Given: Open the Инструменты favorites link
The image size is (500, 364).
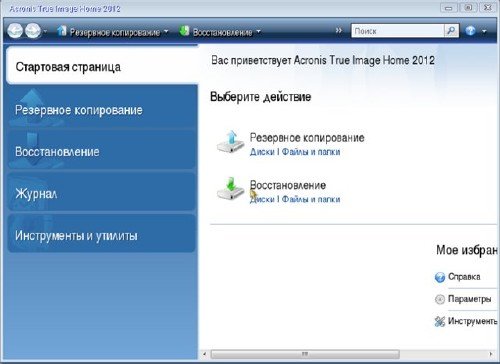Looking at the screenshot, I should click(473, 321).
